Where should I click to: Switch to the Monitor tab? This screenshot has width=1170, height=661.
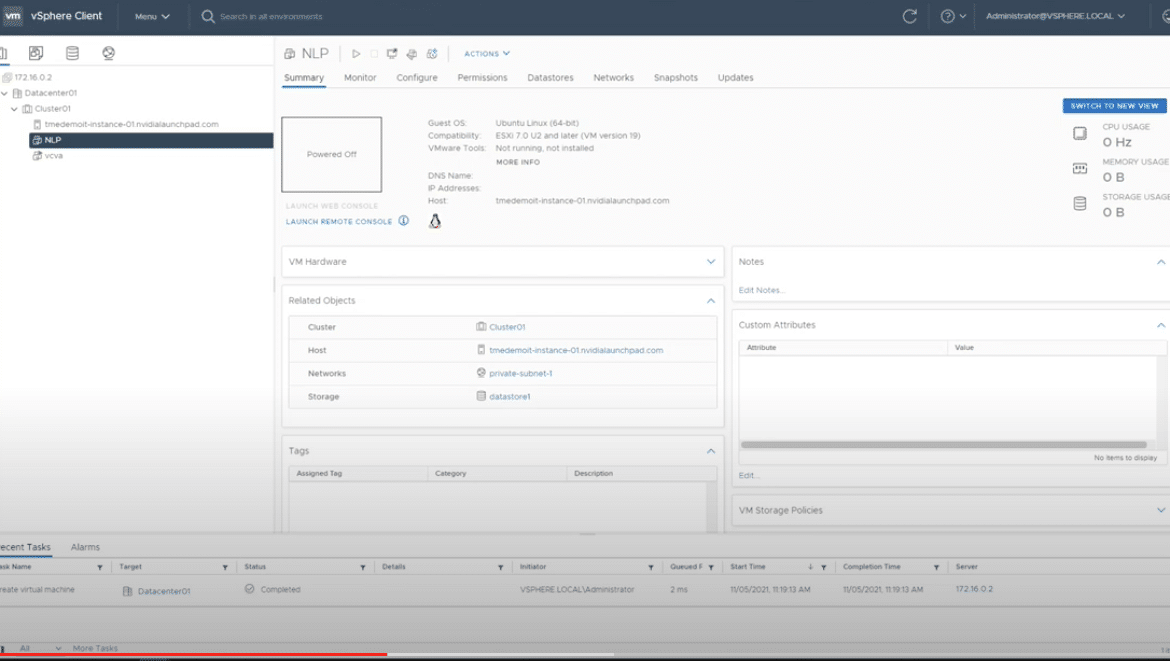click(360, 78)
